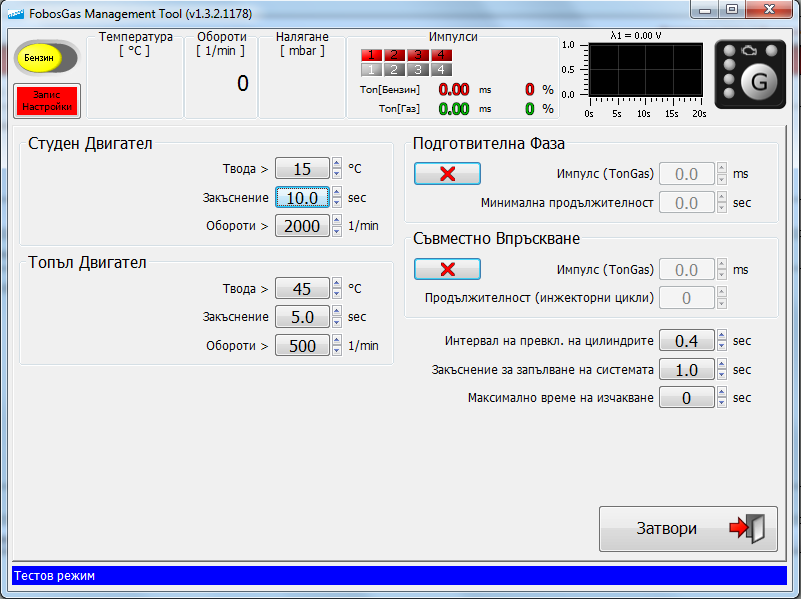
Task: Select the system filling delay 1.0 field
Action: point(686,370)
